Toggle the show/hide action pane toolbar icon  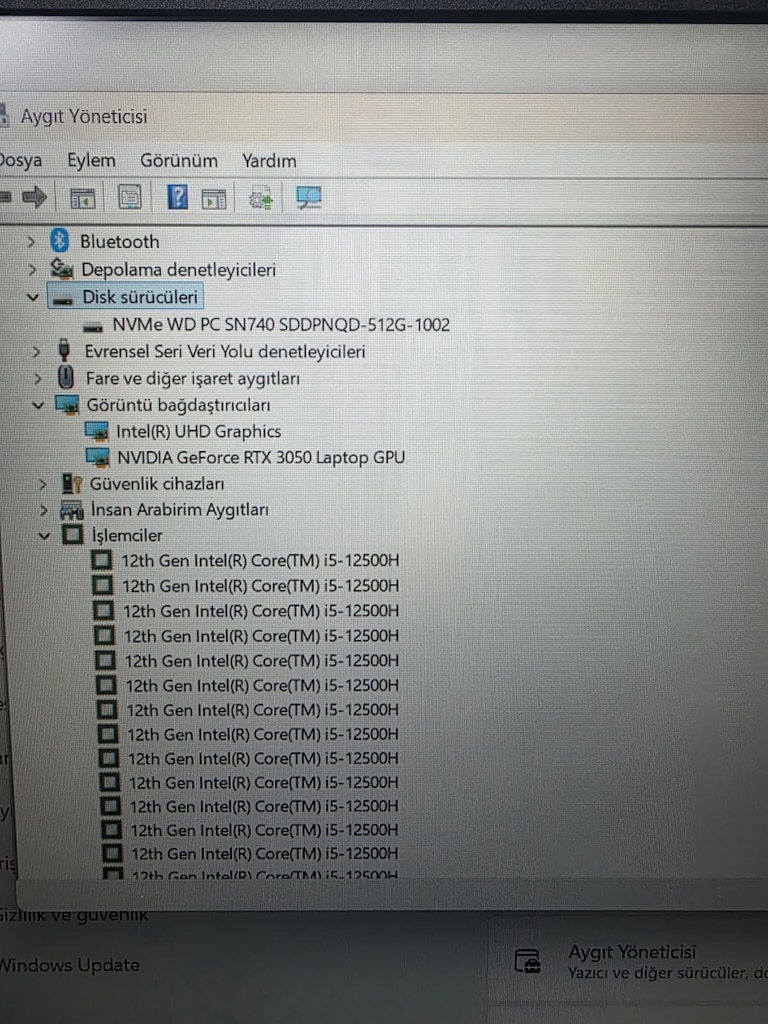214,199
